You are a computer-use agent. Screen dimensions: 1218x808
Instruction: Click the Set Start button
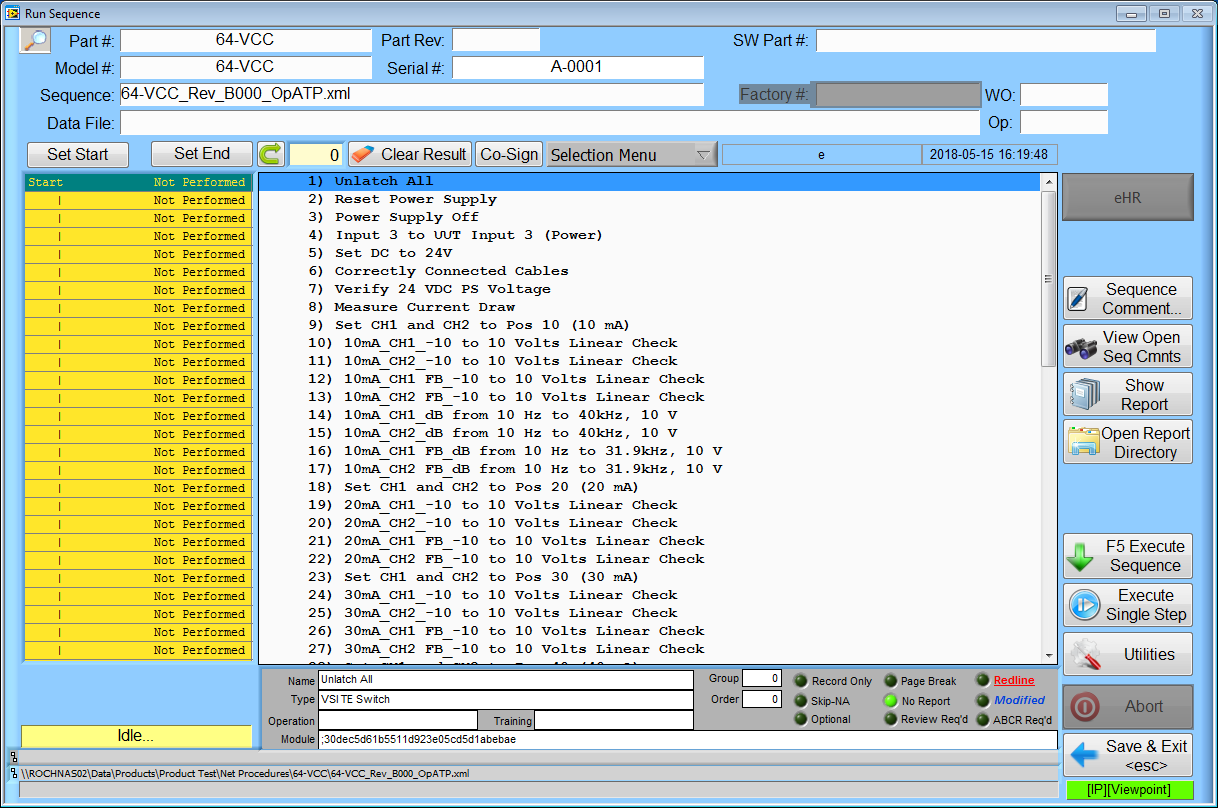pos(78,154)
